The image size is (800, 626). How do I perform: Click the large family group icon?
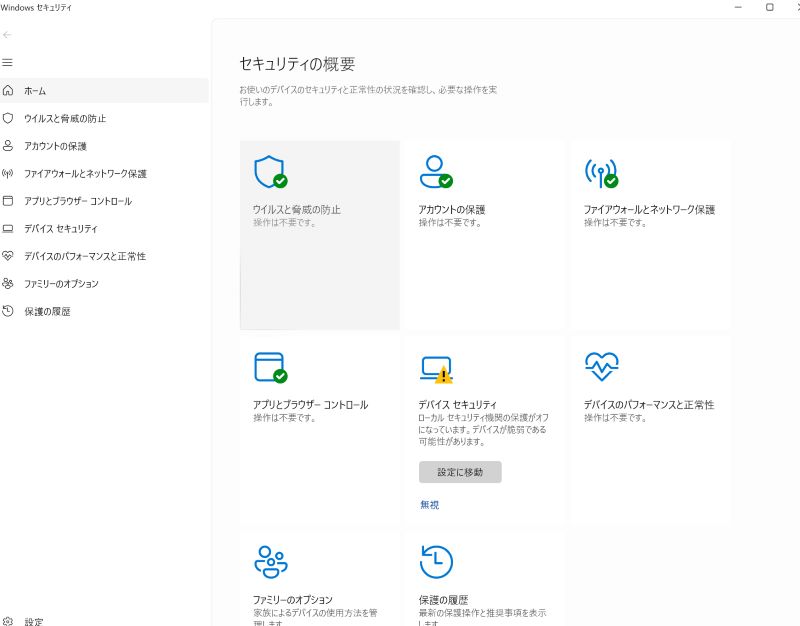tap(271, 562)
